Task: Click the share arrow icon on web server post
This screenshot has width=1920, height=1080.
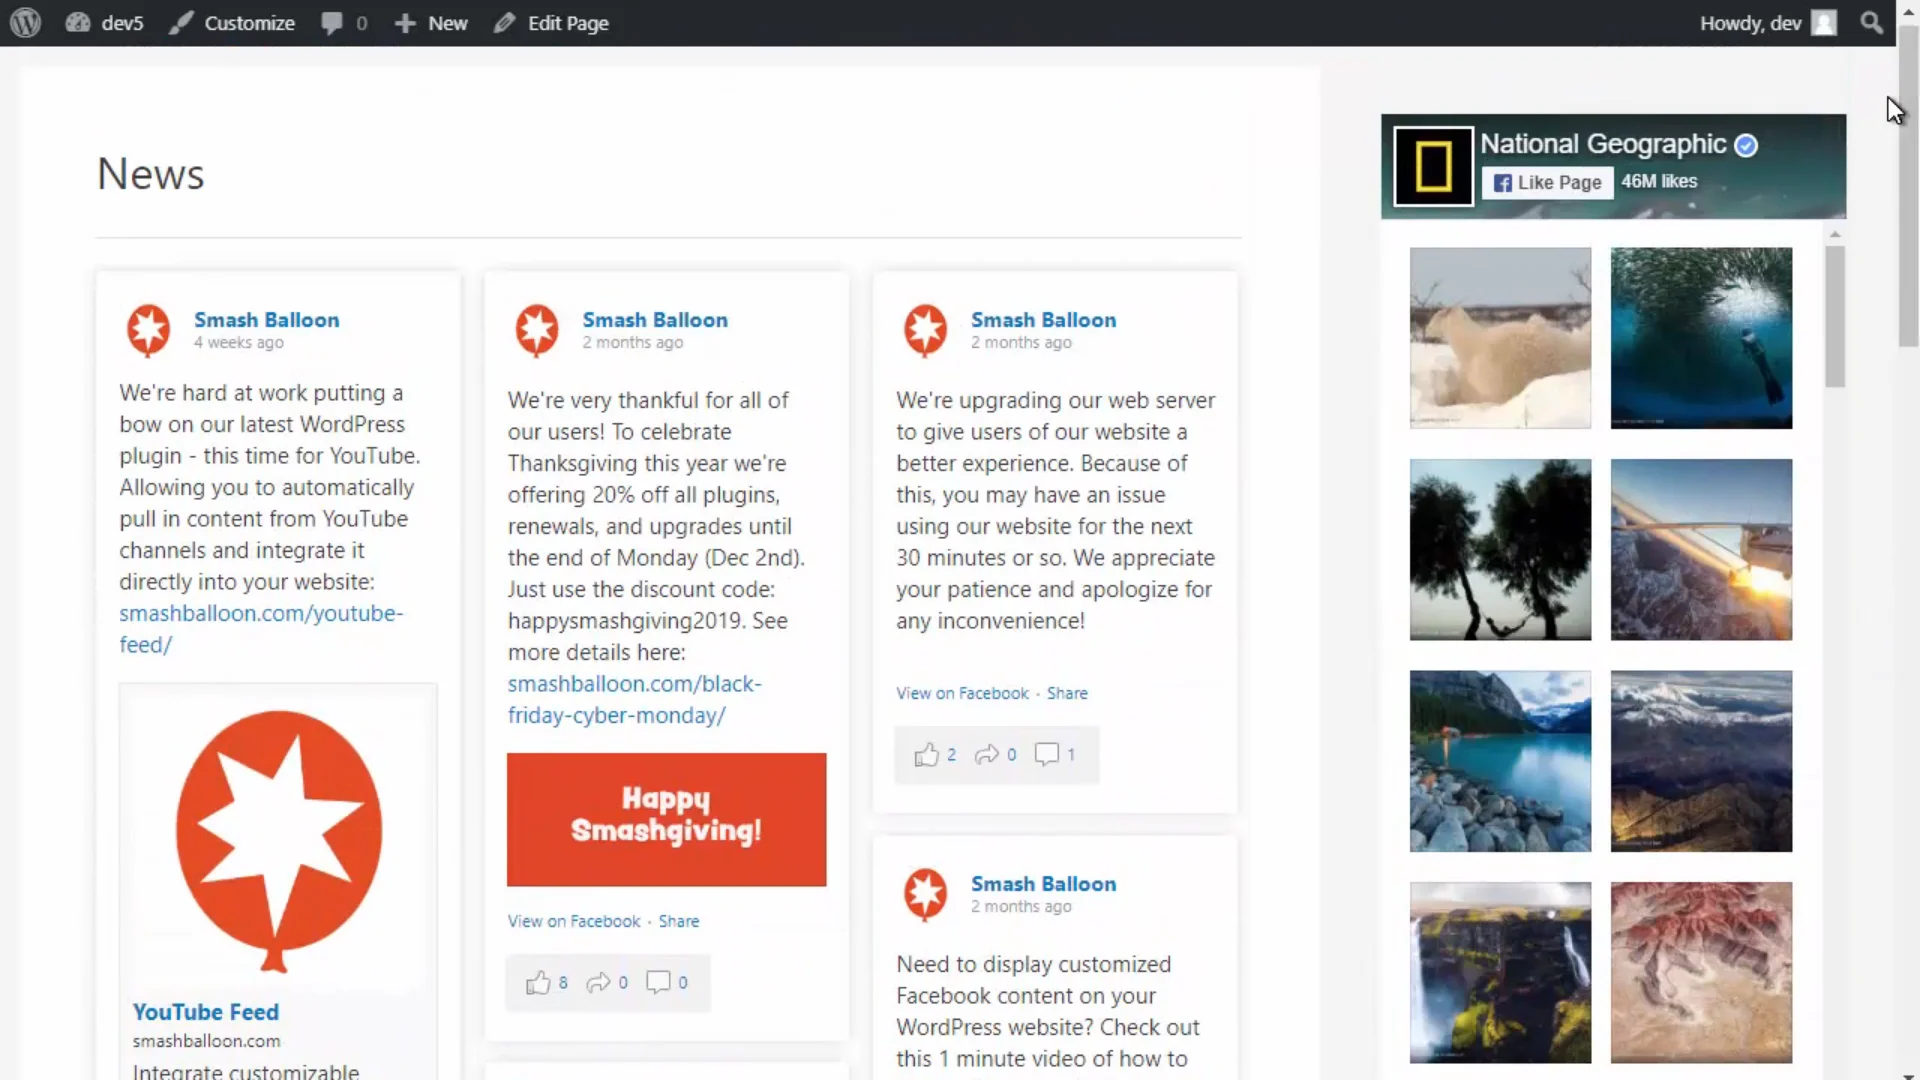Action: pos(986,754)
